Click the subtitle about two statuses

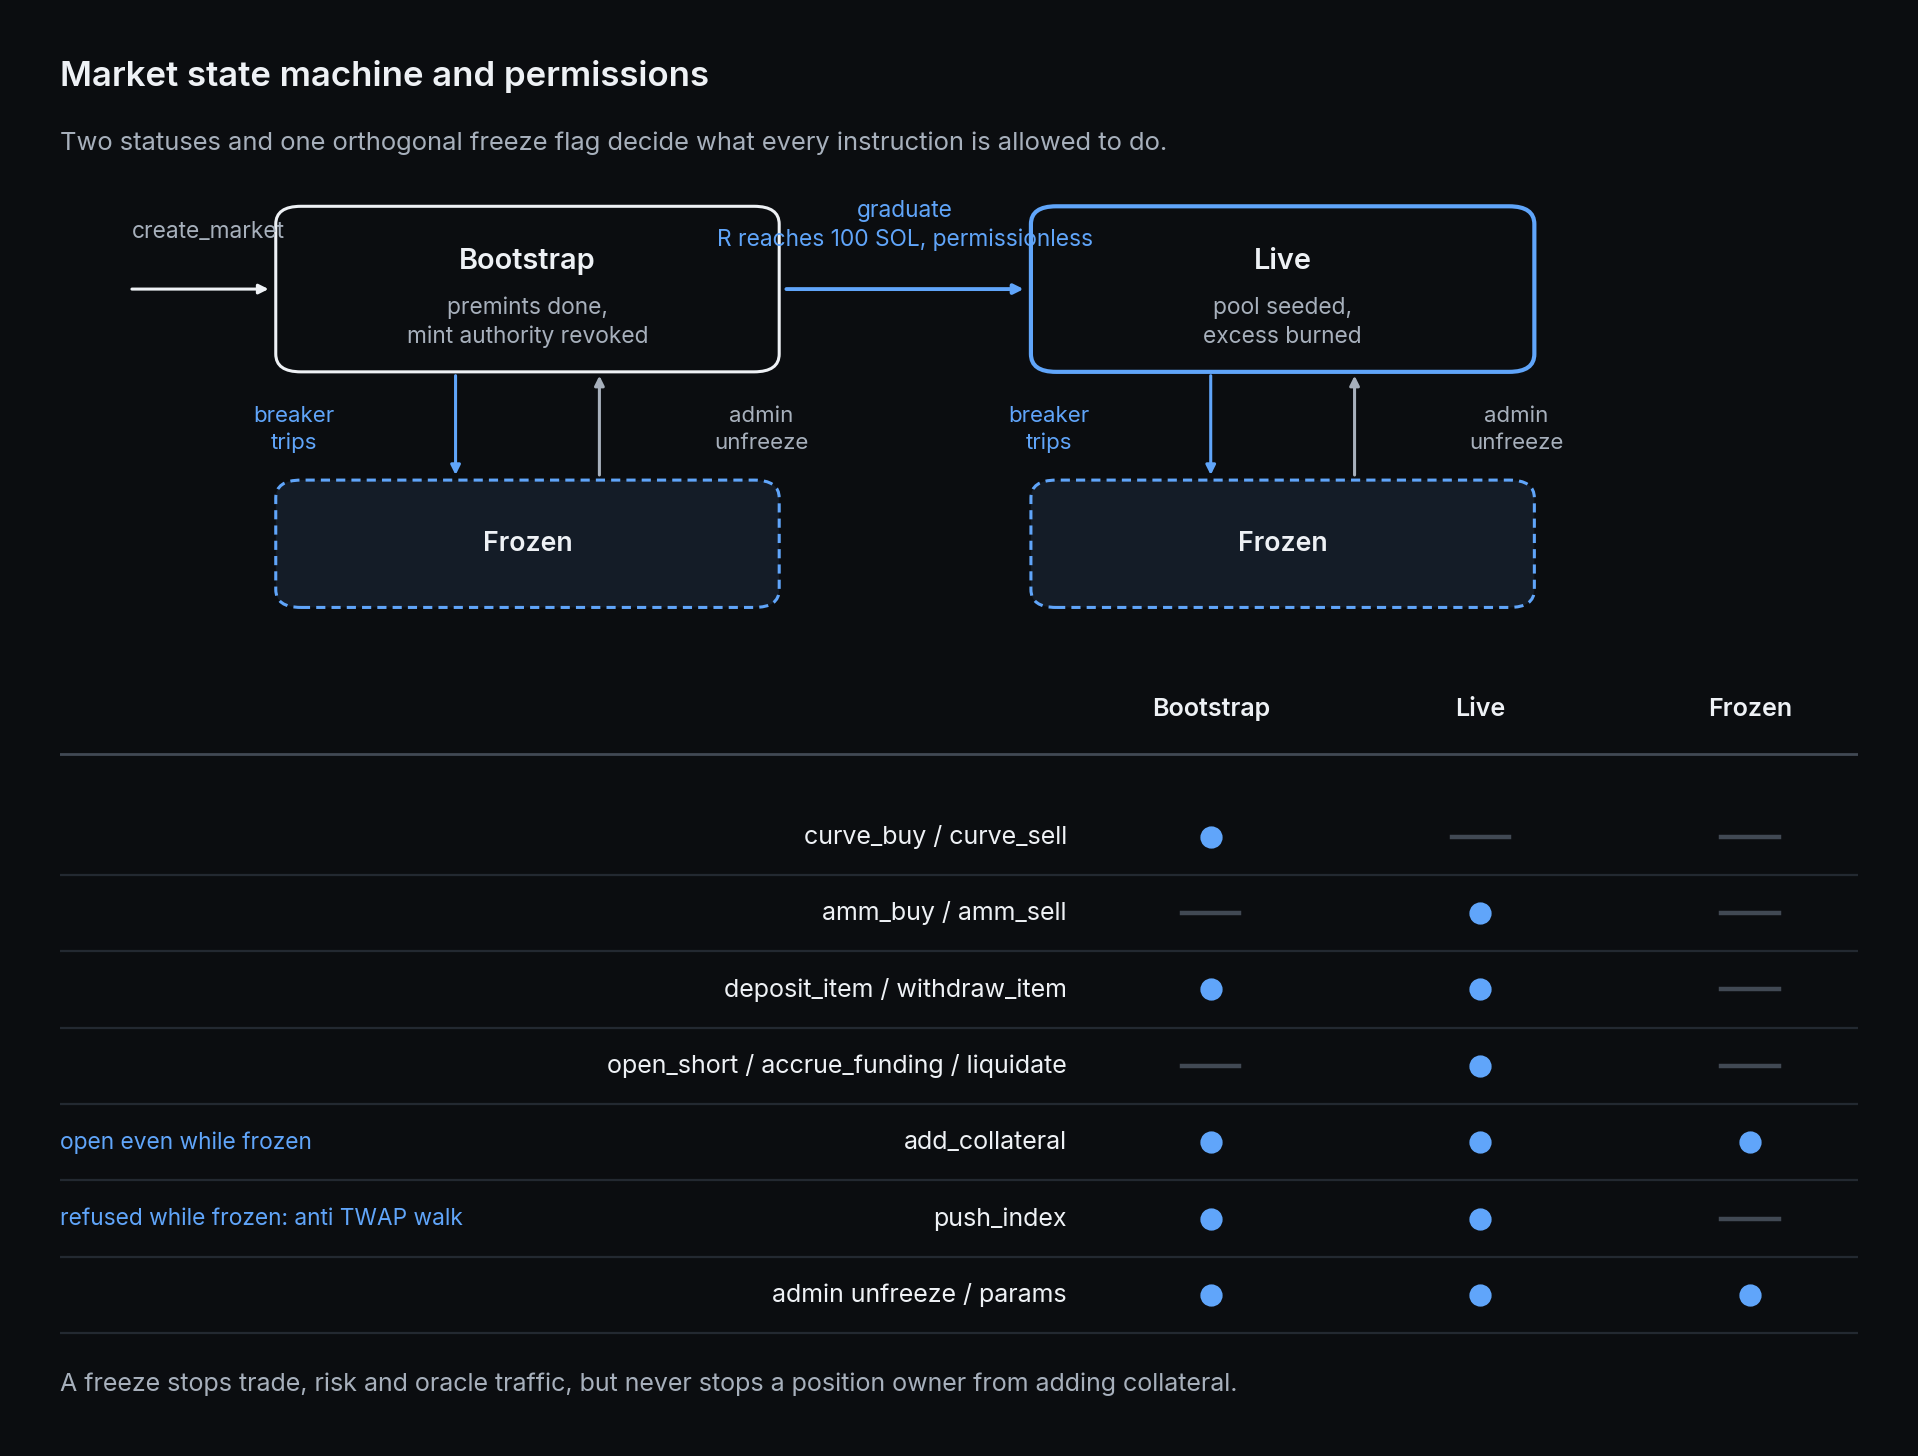613,142
